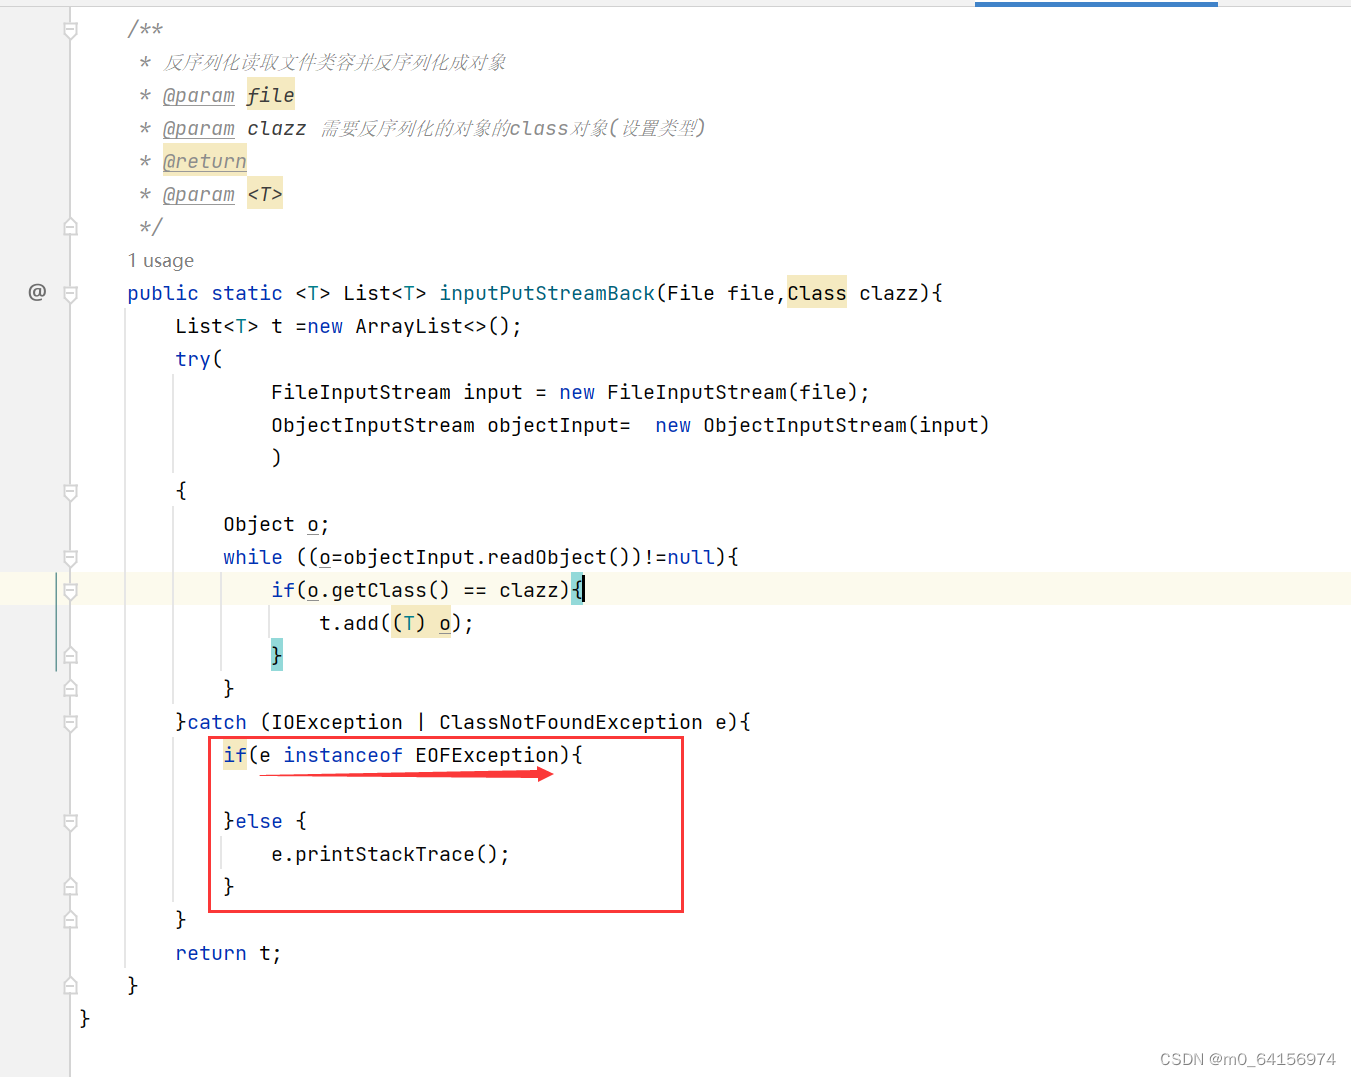Collapse the Javadoc comment using its gutter arrow
This screenshot has width=1351, height=1077.
[70, 29]
